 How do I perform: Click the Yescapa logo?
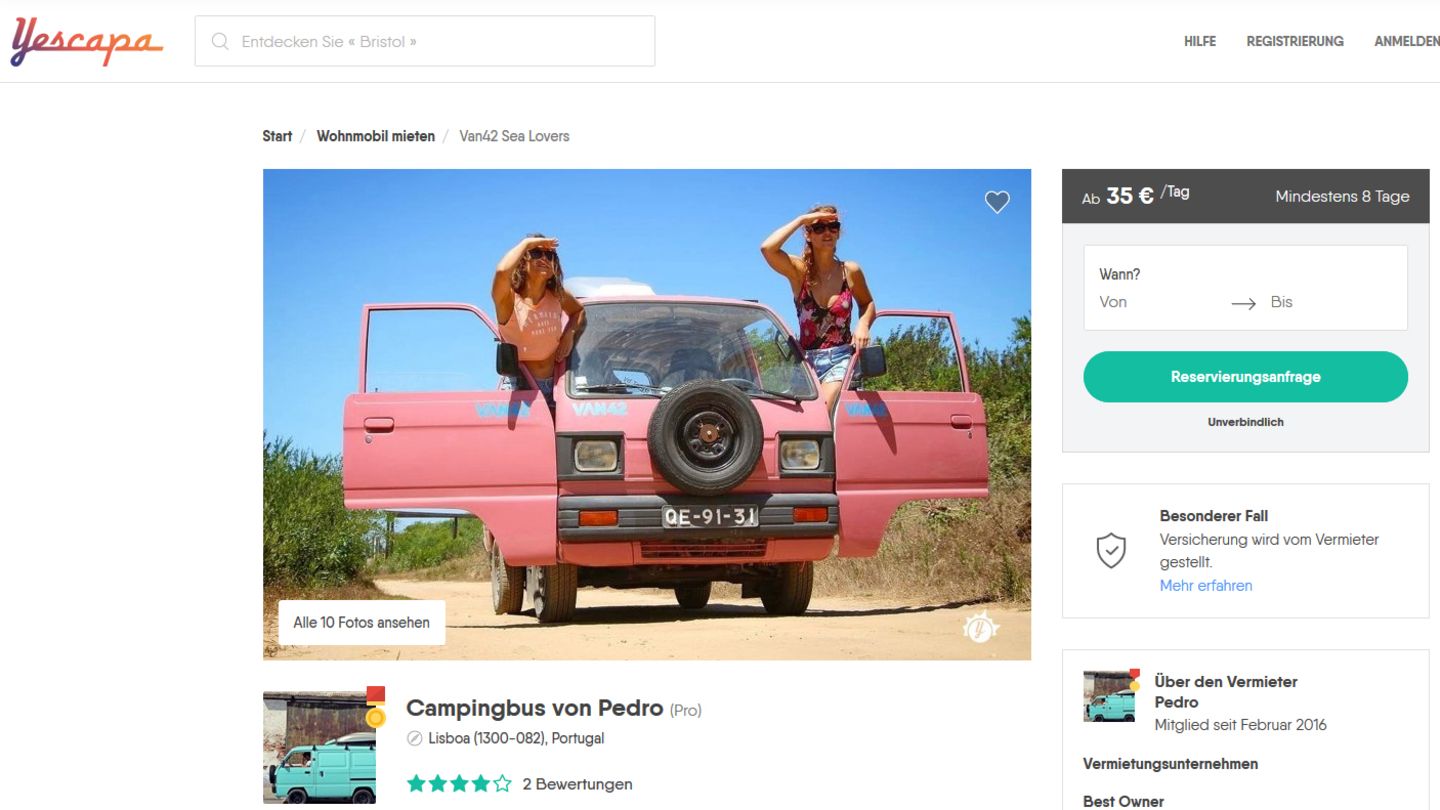[x=86, y=42]
